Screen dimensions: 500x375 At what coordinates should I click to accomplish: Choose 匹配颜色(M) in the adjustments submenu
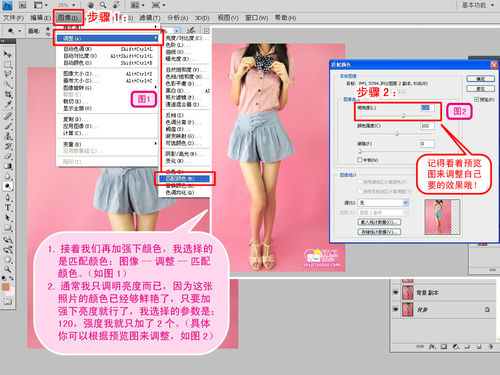tap(185, 179)
